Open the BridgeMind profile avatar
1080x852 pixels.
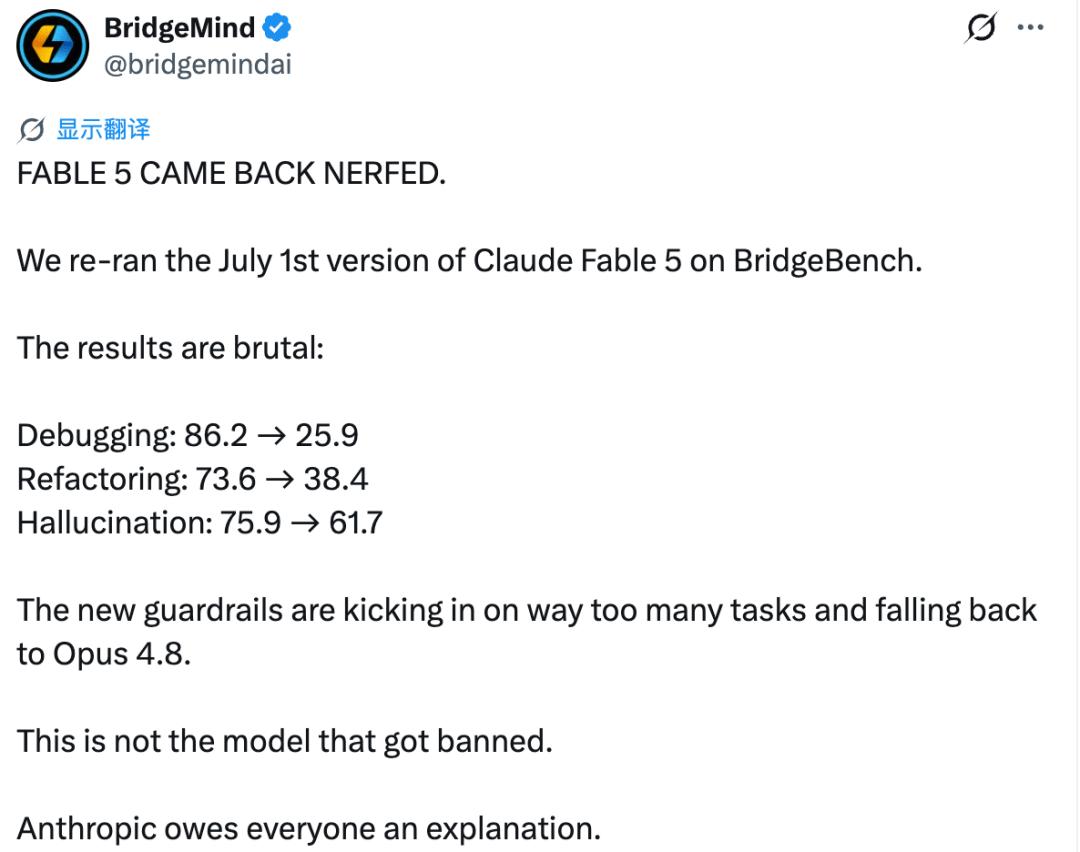click(52, 45)
